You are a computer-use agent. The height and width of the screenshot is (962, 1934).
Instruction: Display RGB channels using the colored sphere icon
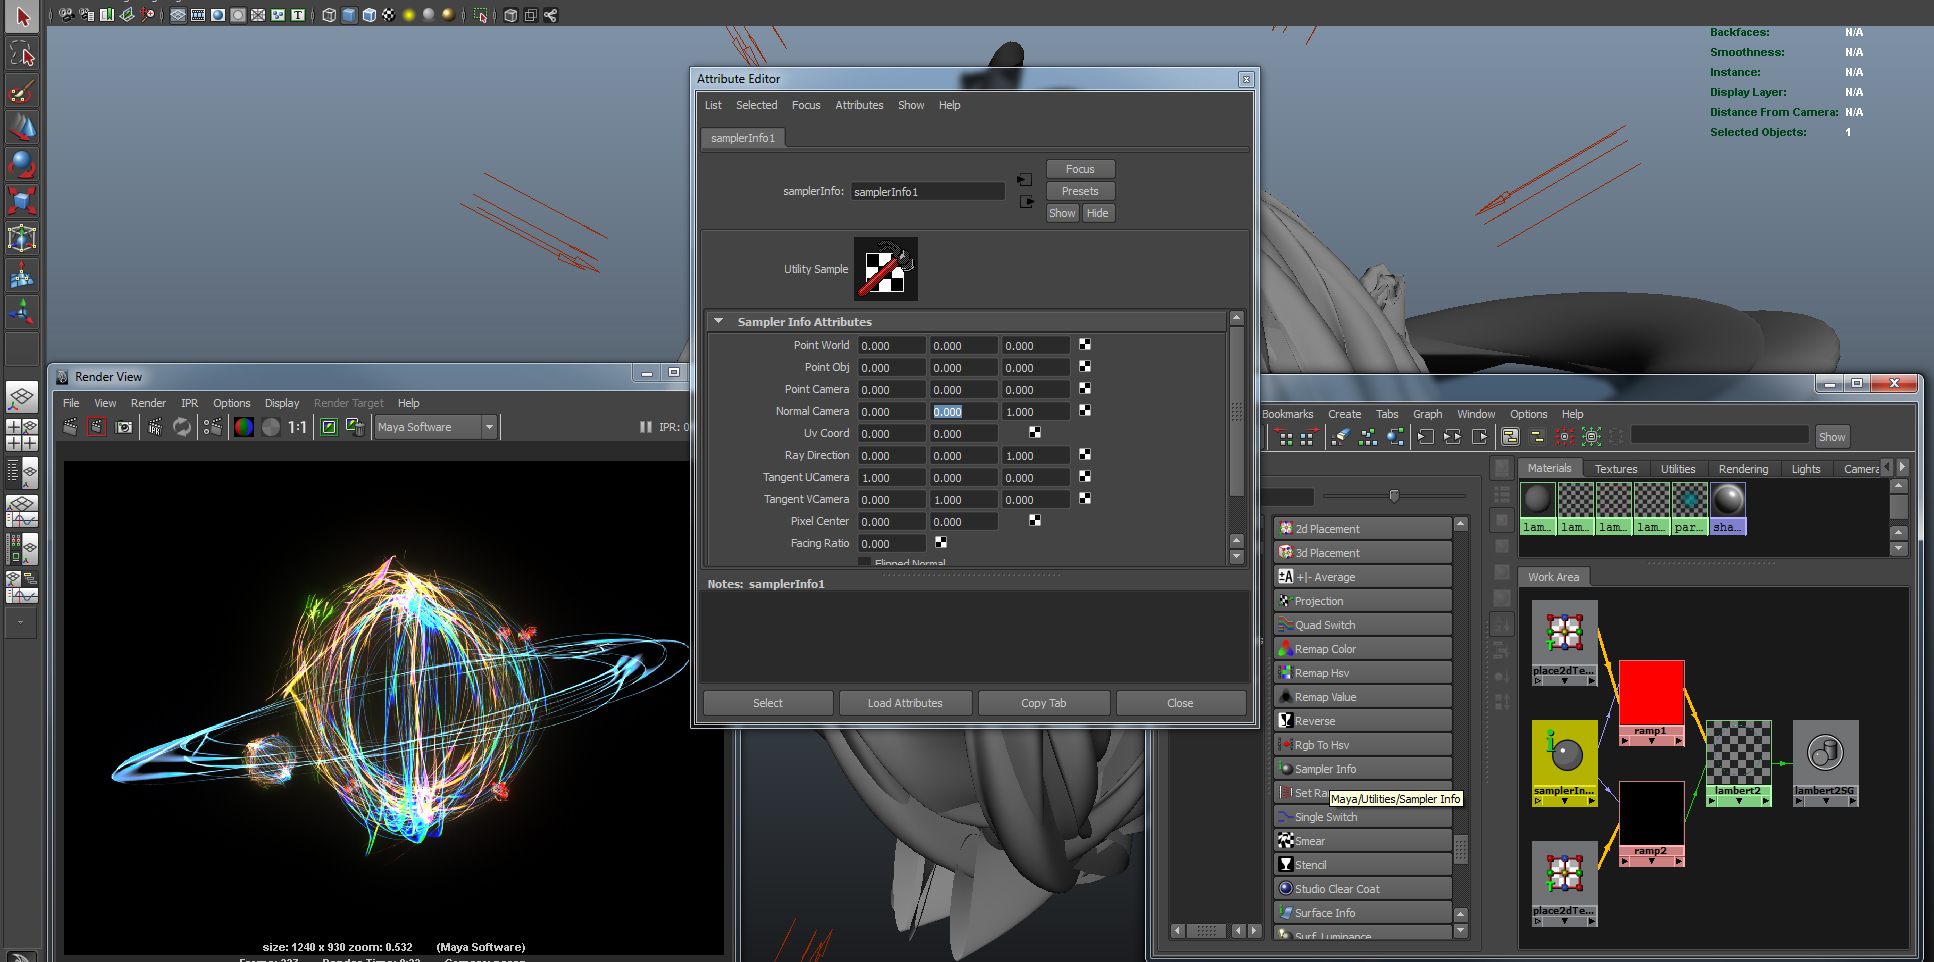[x=244, y=427]
